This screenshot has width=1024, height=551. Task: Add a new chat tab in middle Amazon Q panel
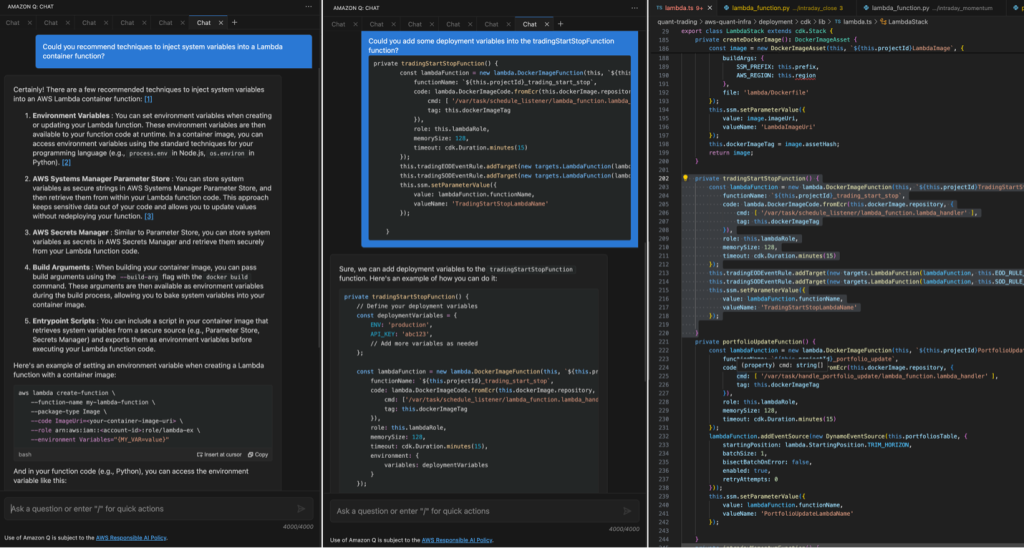click(x=560, y=24)
